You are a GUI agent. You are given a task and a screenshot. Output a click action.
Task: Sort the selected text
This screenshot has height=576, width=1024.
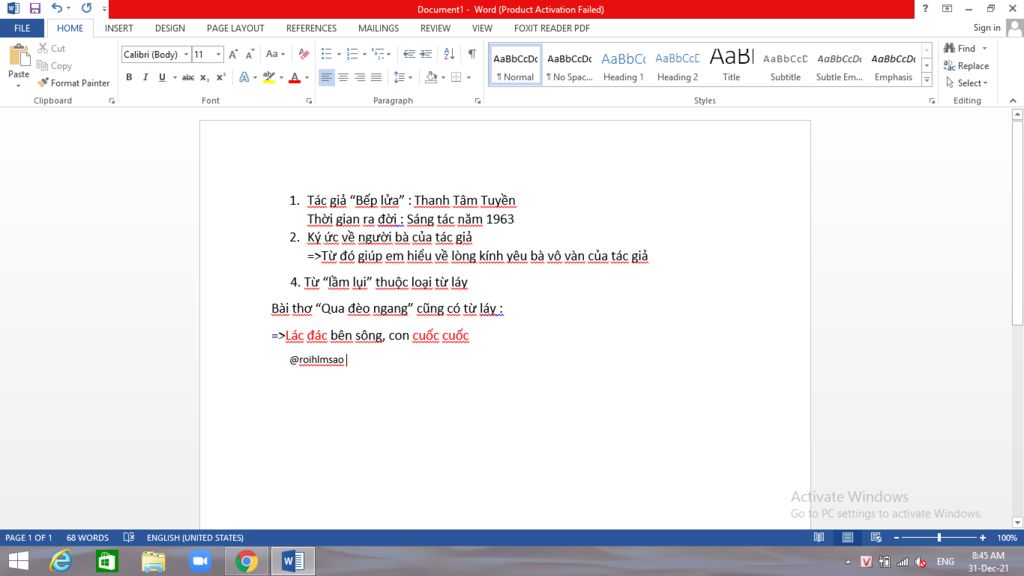[x=449, y=54]
